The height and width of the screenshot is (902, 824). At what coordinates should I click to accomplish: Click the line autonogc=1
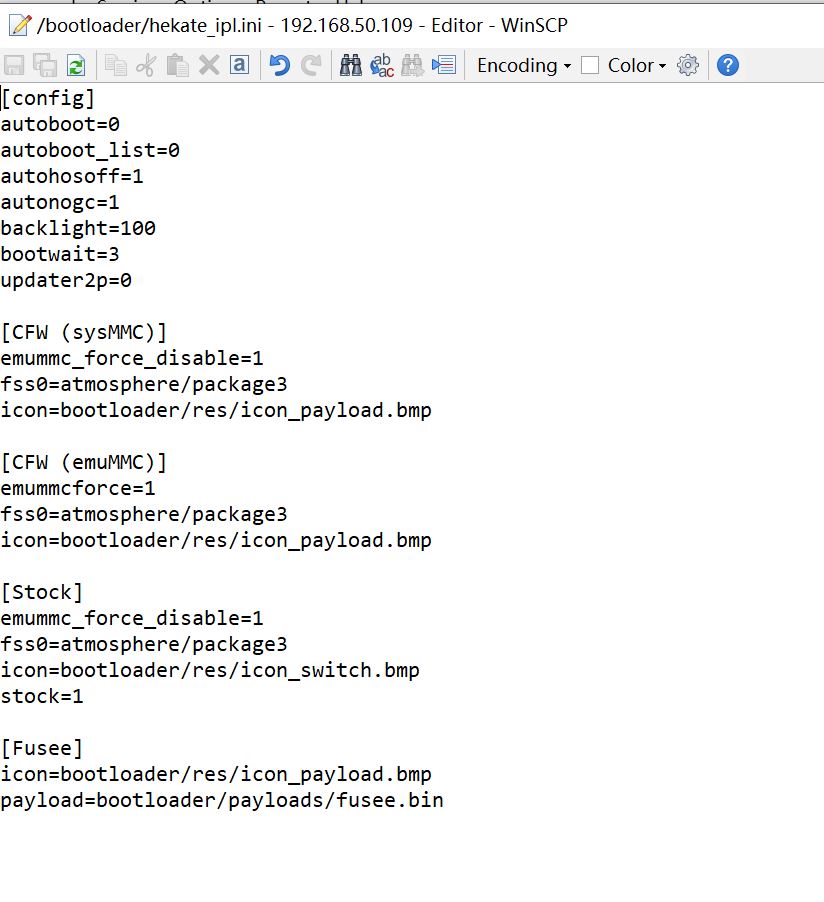click(60, 202)
